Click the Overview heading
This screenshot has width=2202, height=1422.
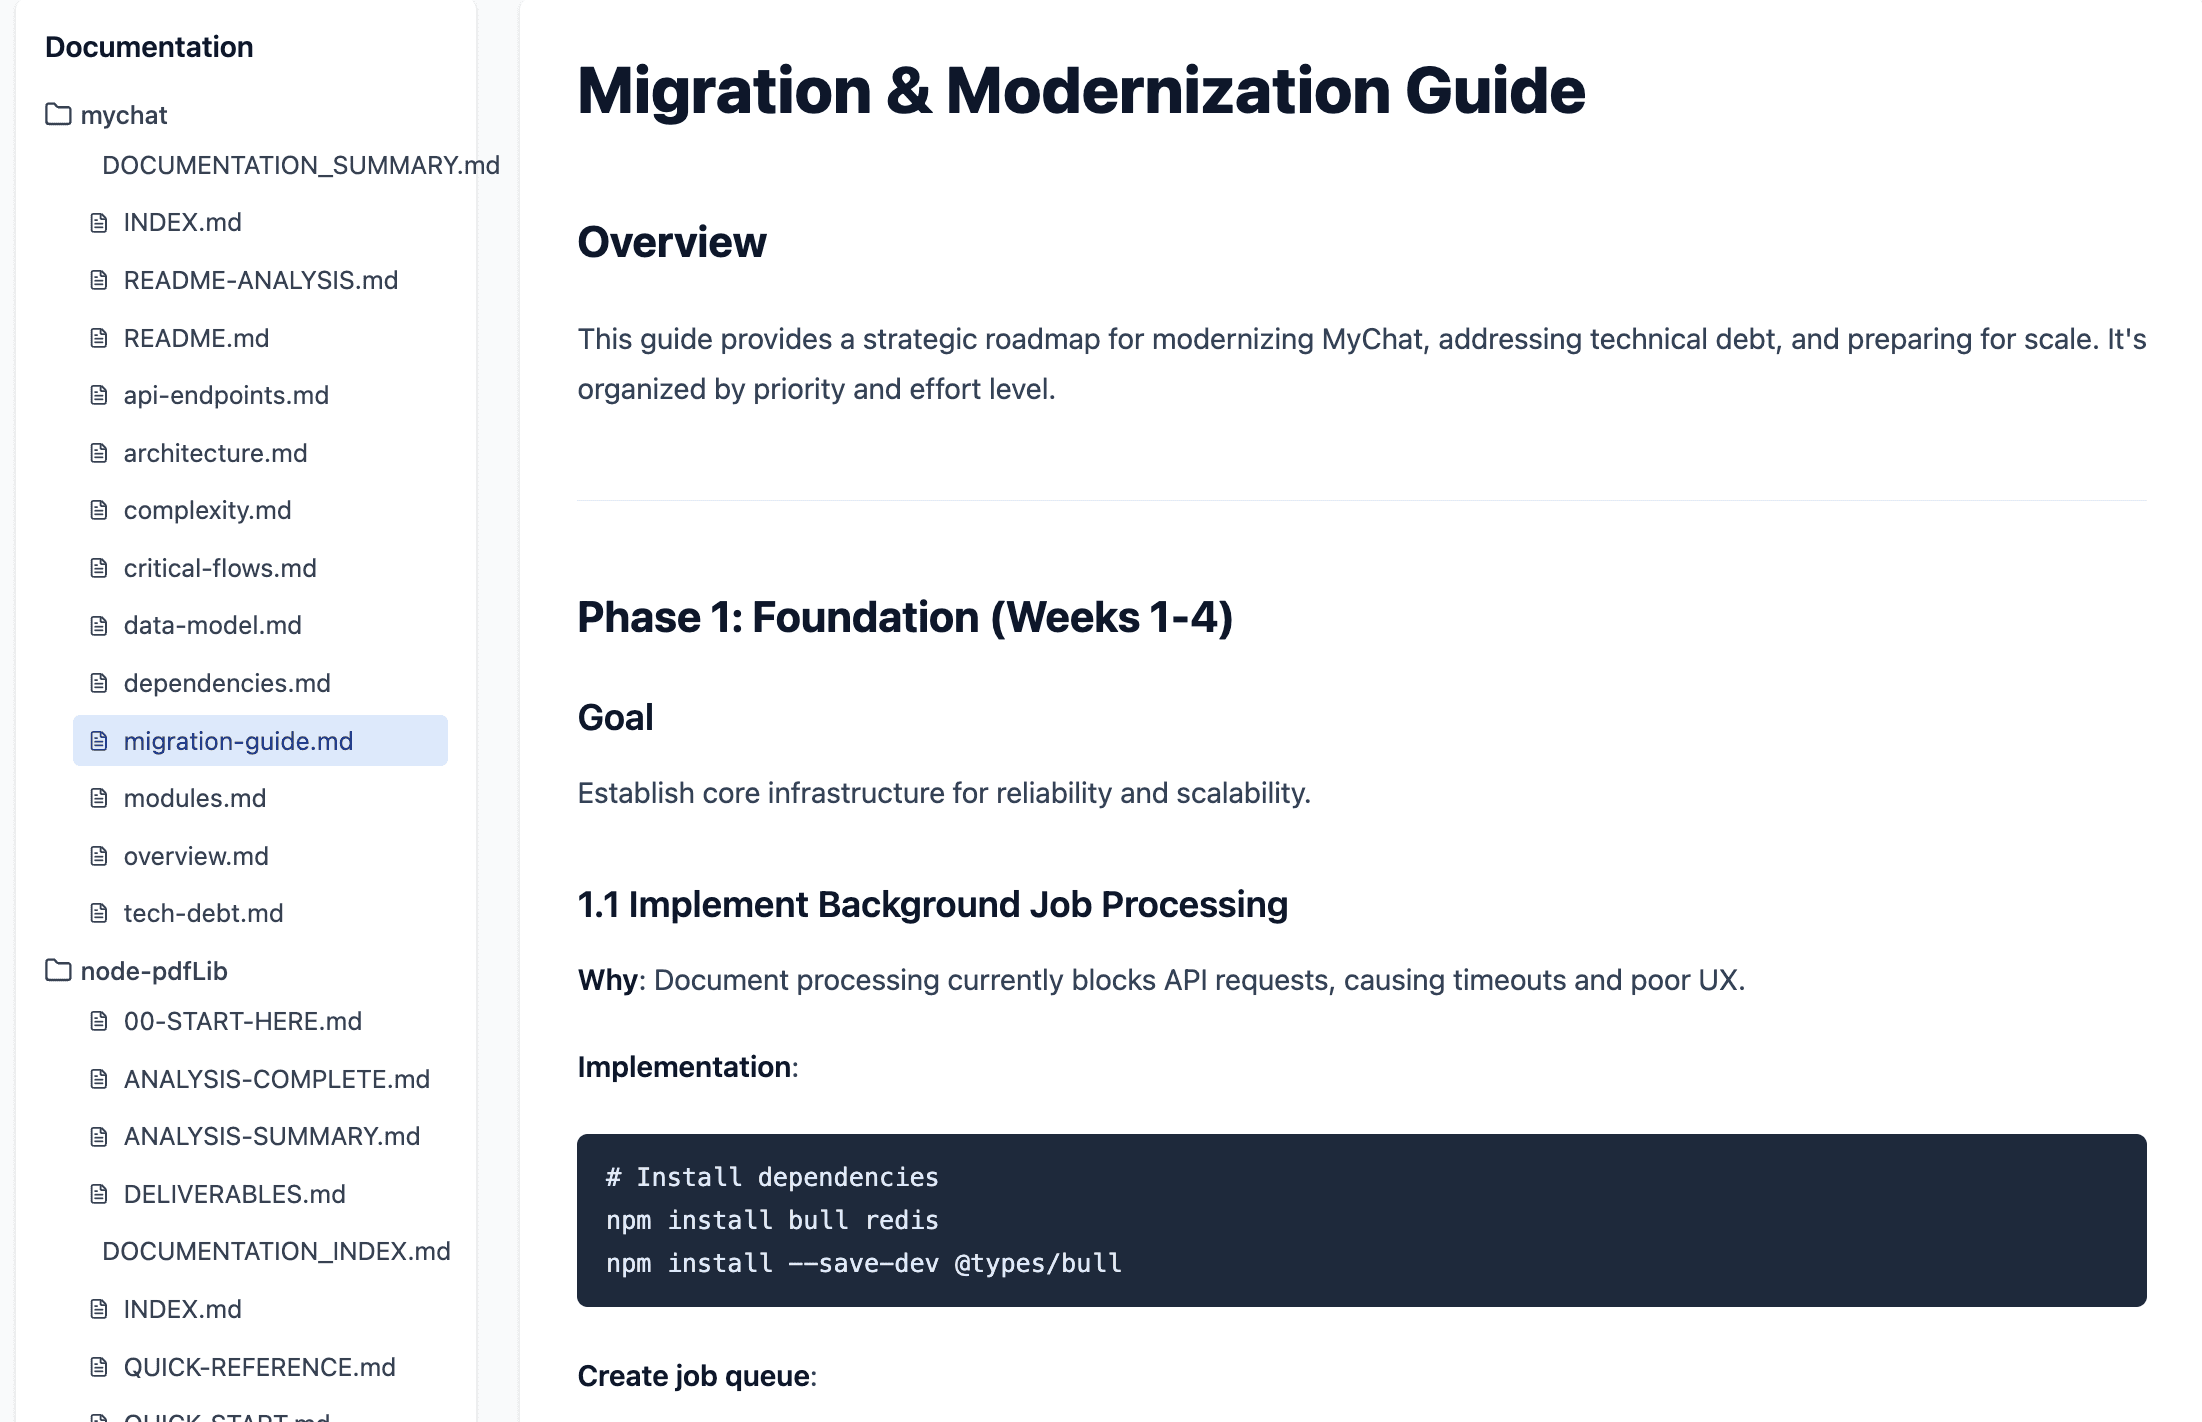(672, 242)
